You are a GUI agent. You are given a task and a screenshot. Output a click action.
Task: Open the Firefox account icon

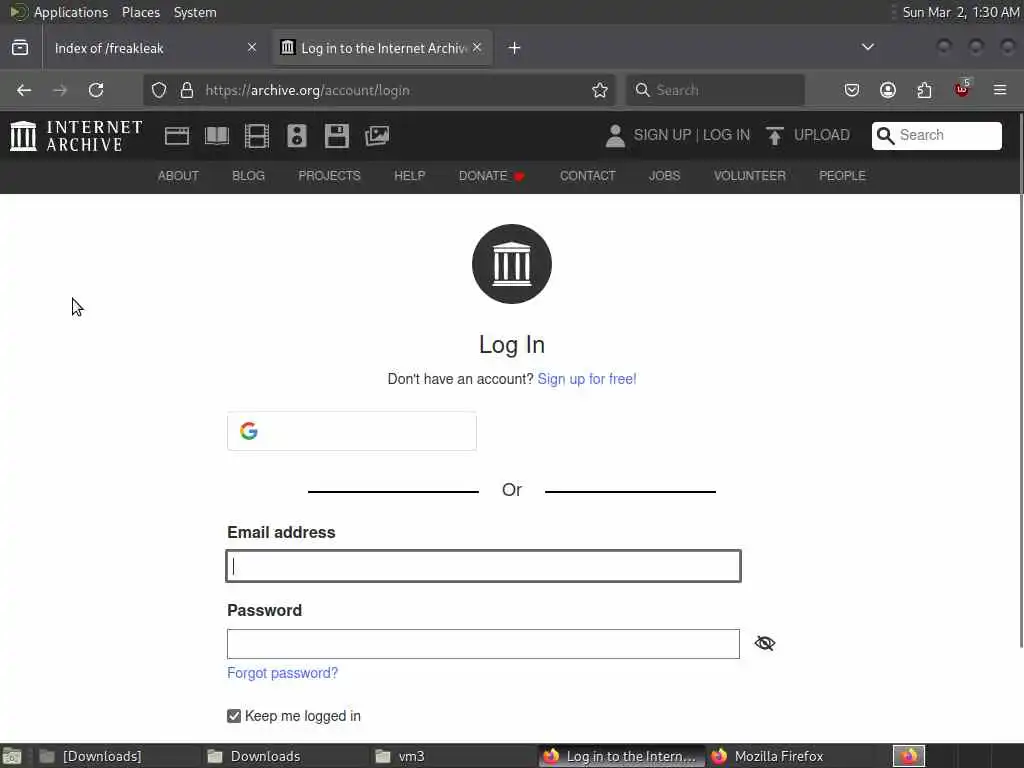point(888,90)
